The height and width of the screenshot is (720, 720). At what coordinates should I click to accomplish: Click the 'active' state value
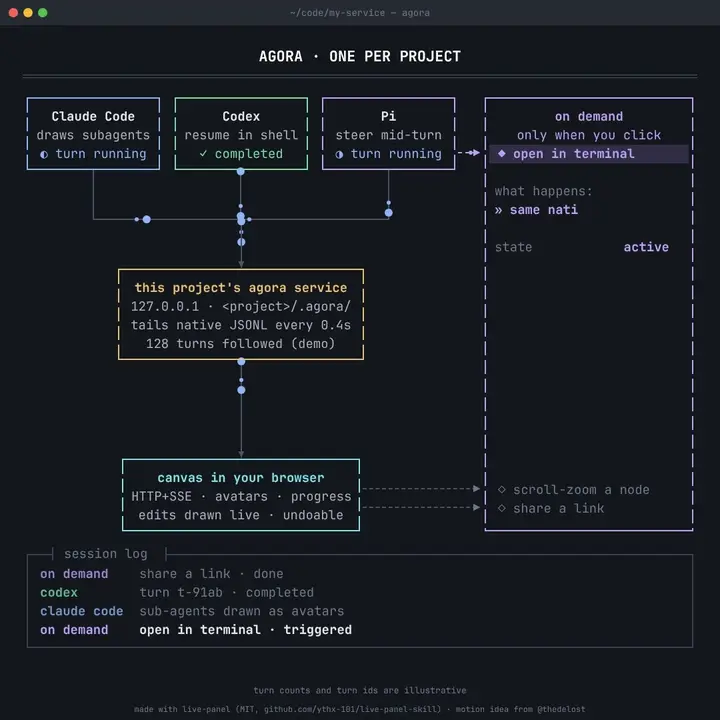pyautogui.click(x=646, y=247)
